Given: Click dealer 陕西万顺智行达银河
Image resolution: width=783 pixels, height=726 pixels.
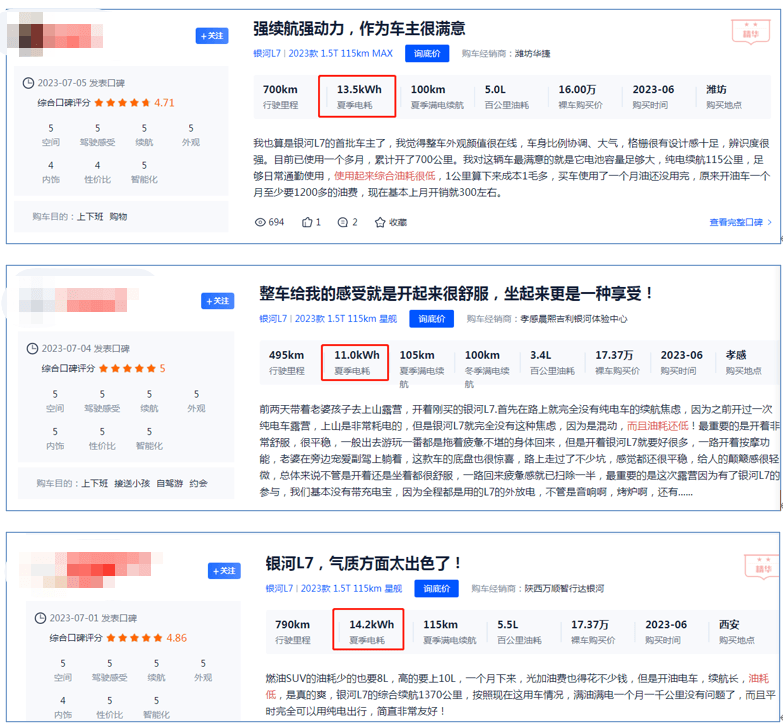Looking at the screenshot, I should 564,589.
